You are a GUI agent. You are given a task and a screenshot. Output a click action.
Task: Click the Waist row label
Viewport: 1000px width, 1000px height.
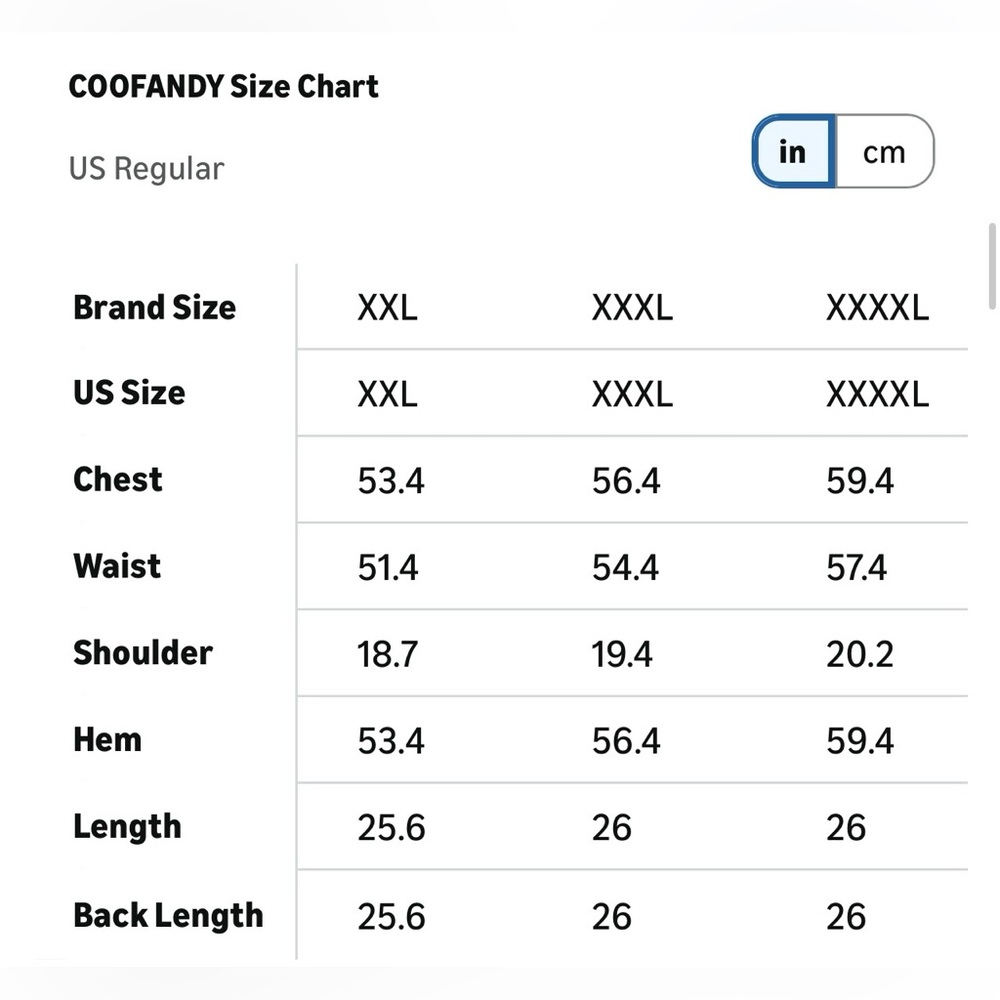117,566
